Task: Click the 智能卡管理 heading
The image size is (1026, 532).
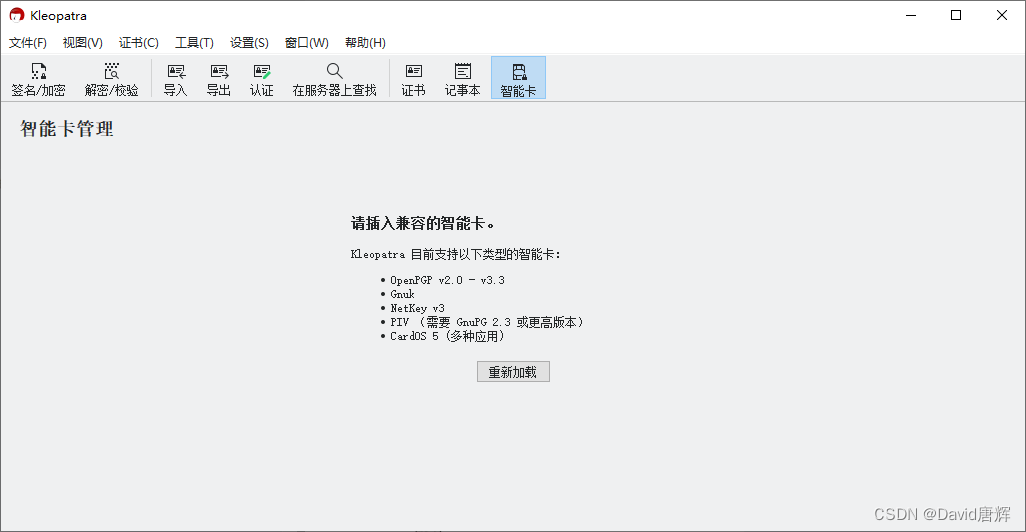Action: coord(67,129)
